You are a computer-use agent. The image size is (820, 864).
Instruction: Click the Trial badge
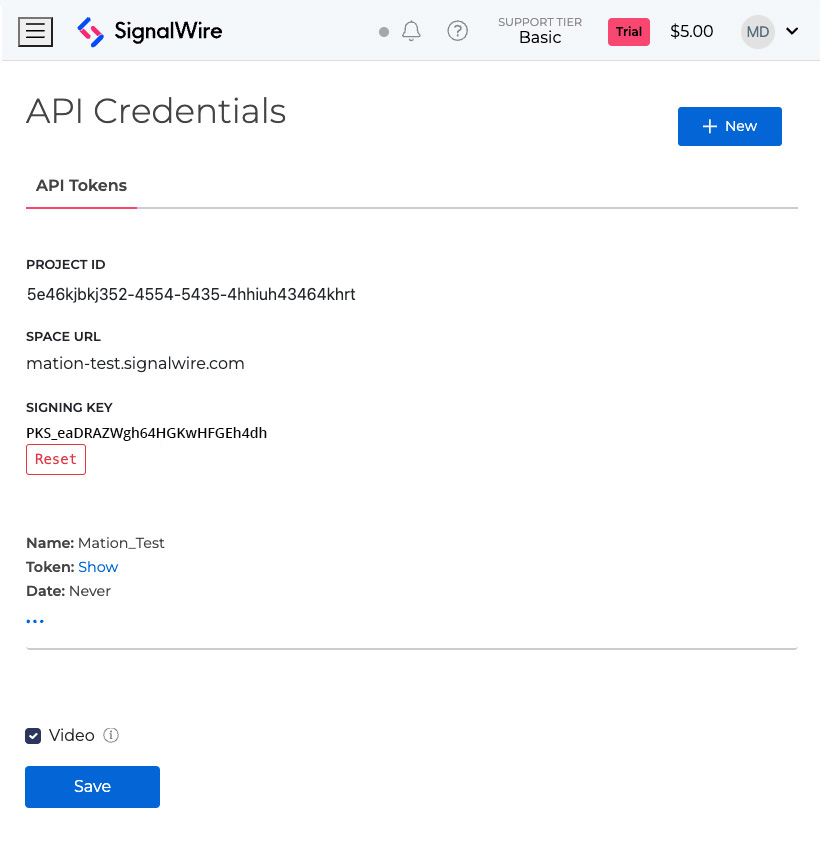(629, 32)
